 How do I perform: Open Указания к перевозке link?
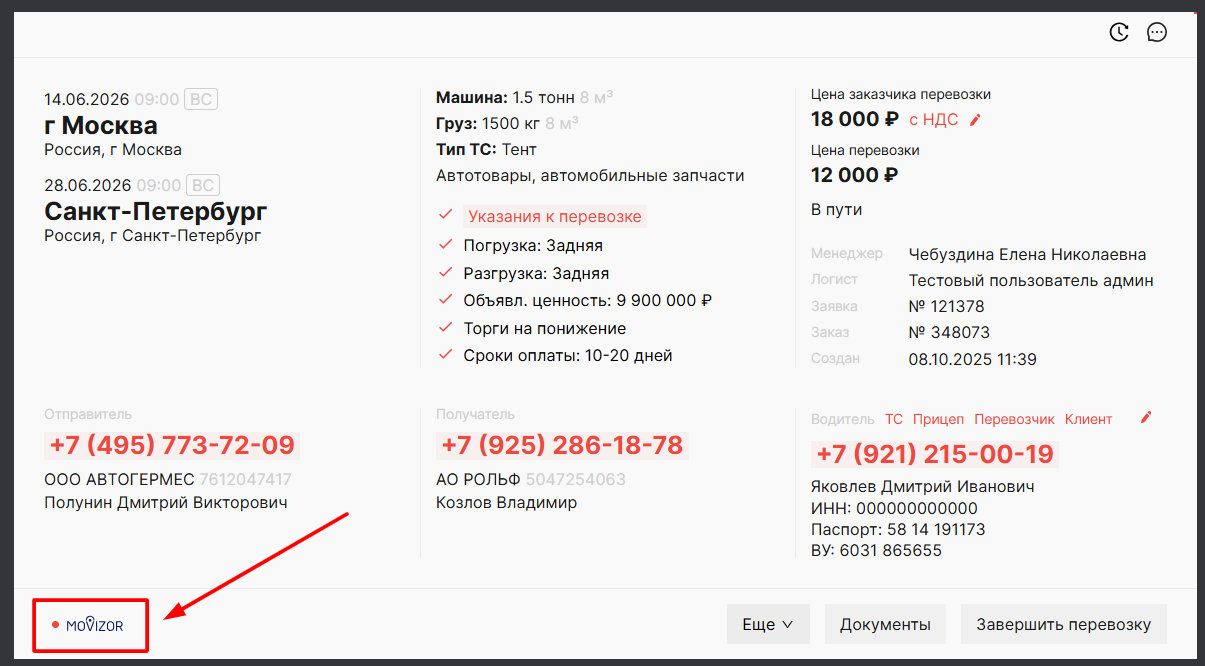[x=555, y=217]
